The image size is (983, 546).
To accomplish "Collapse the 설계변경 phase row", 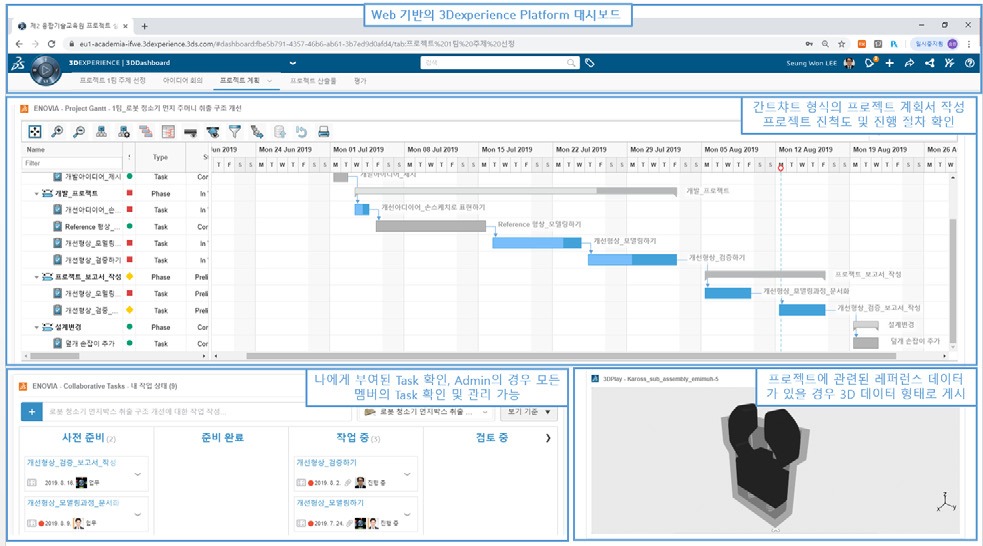I will pos(38,327).
